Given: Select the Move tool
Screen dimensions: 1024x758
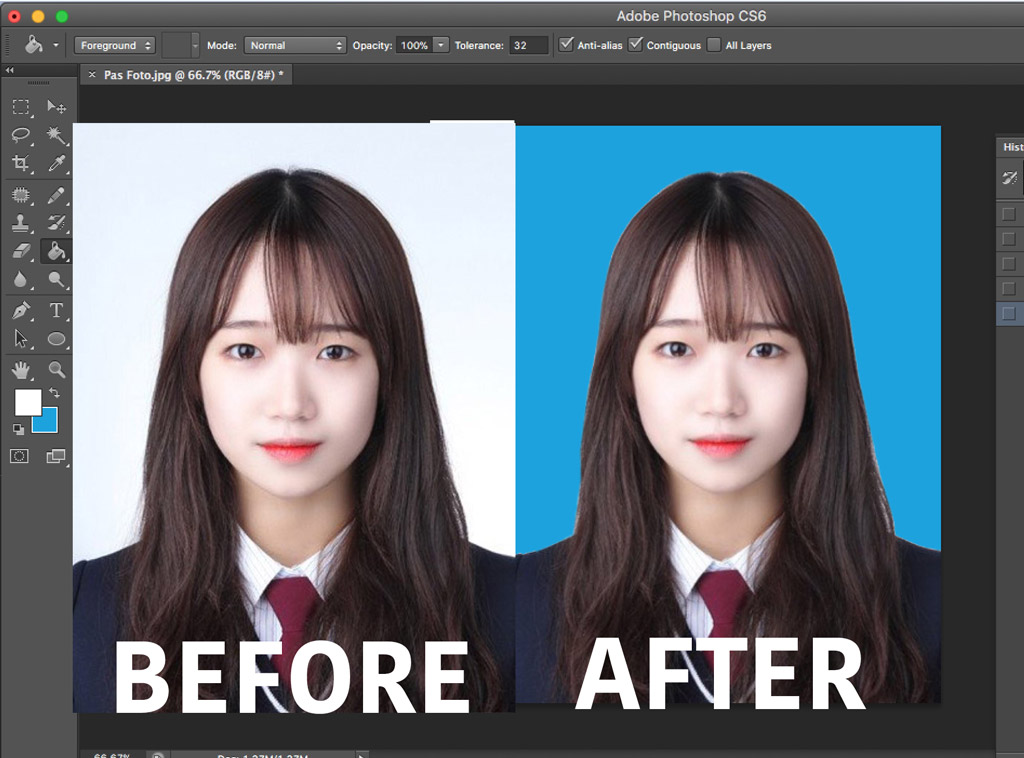Looking at the screenshot, I should point(57,108).
